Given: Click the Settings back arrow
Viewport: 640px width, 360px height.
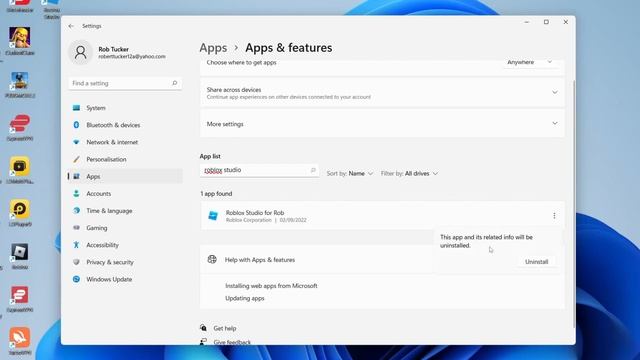Looking at the screenshot, I should [71, 26].
